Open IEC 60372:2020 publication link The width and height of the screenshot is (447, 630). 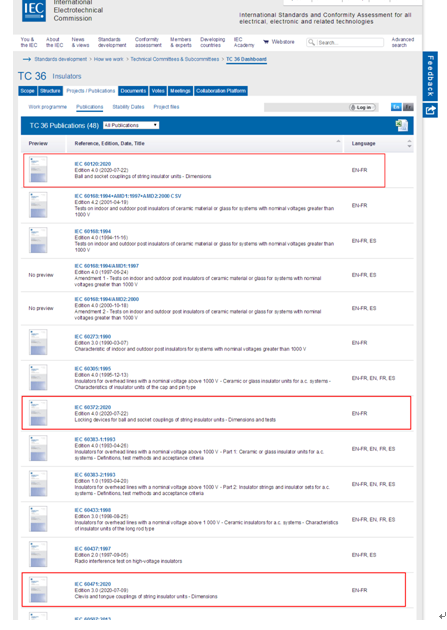pyautogui.click(x=93, y=407)
